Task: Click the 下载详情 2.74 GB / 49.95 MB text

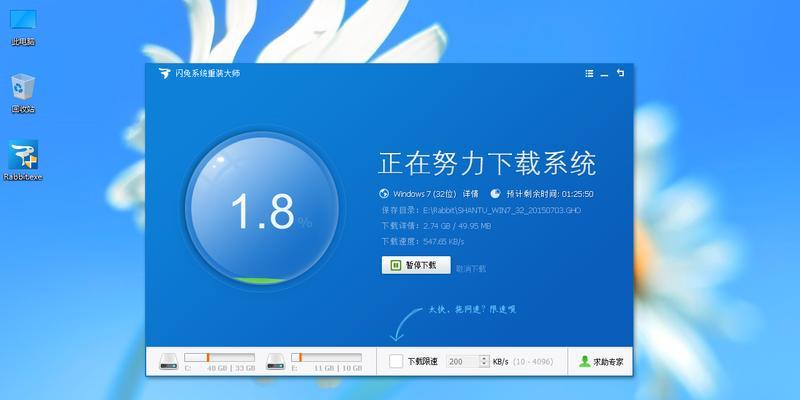Action: (436, 226)
